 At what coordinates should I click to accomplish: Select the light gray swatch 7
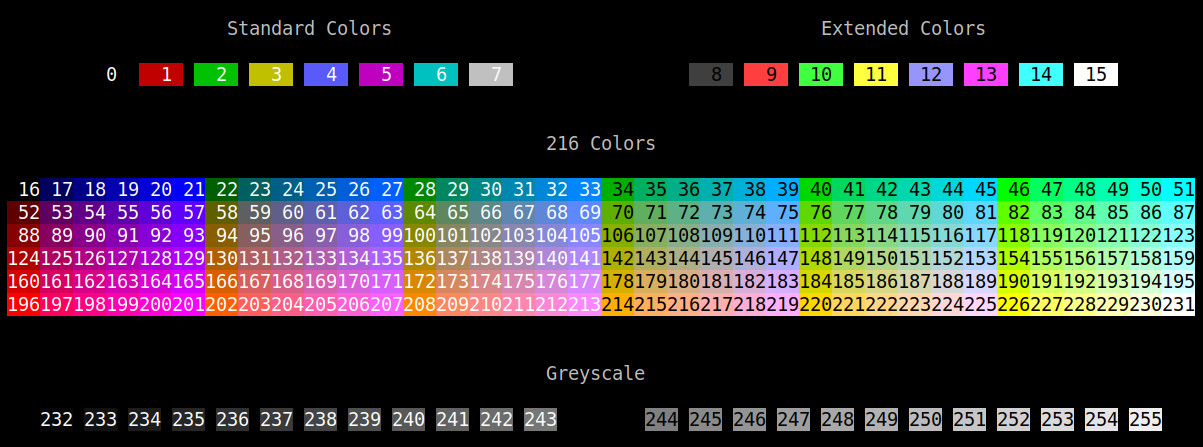[x=491, y=74]
